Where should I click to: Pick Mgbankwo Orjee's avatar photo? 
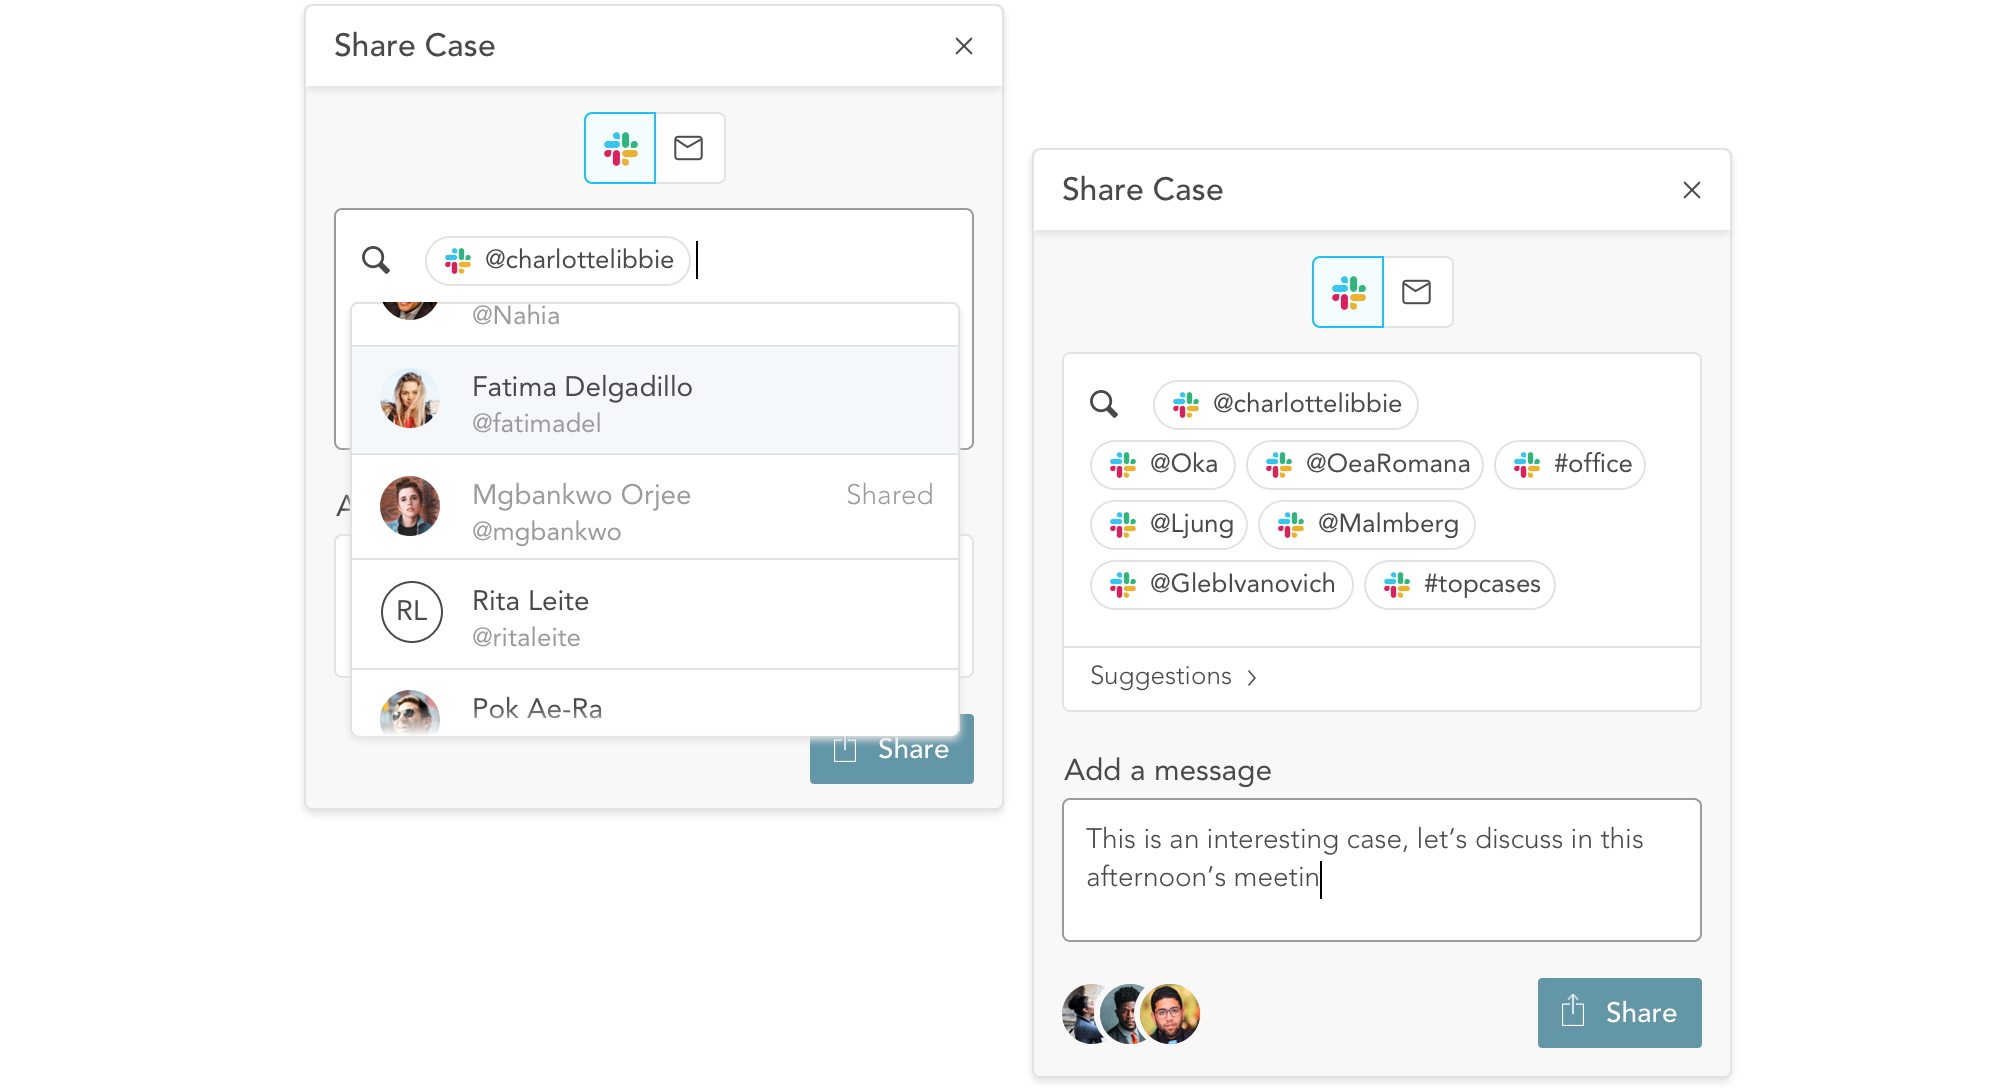[x=410, y=506]
